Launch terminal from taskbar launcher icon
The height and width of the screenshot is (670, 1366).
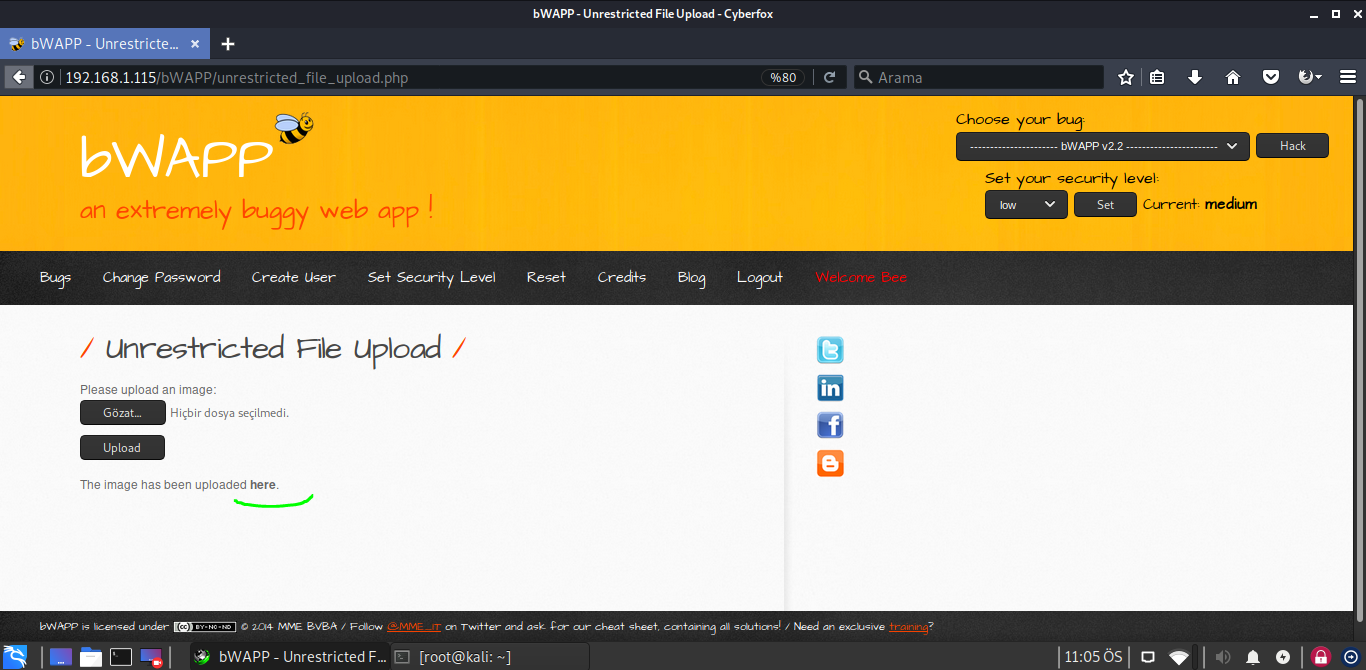[x=121, y=657]
